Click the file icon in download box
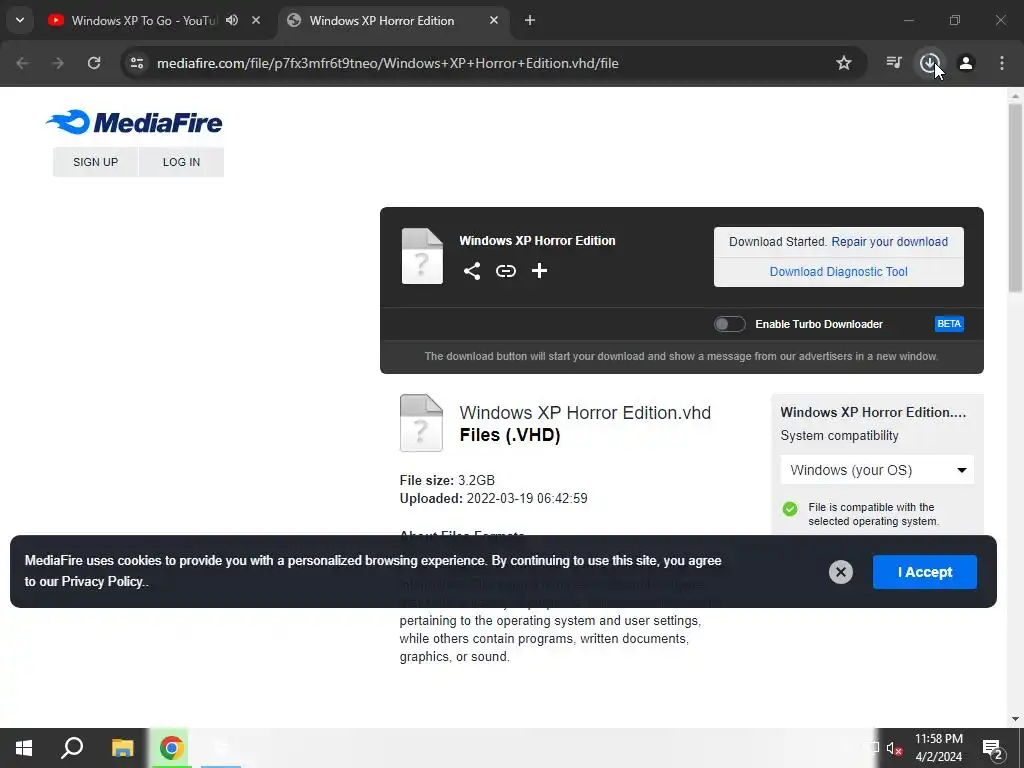 coord(422,256)
